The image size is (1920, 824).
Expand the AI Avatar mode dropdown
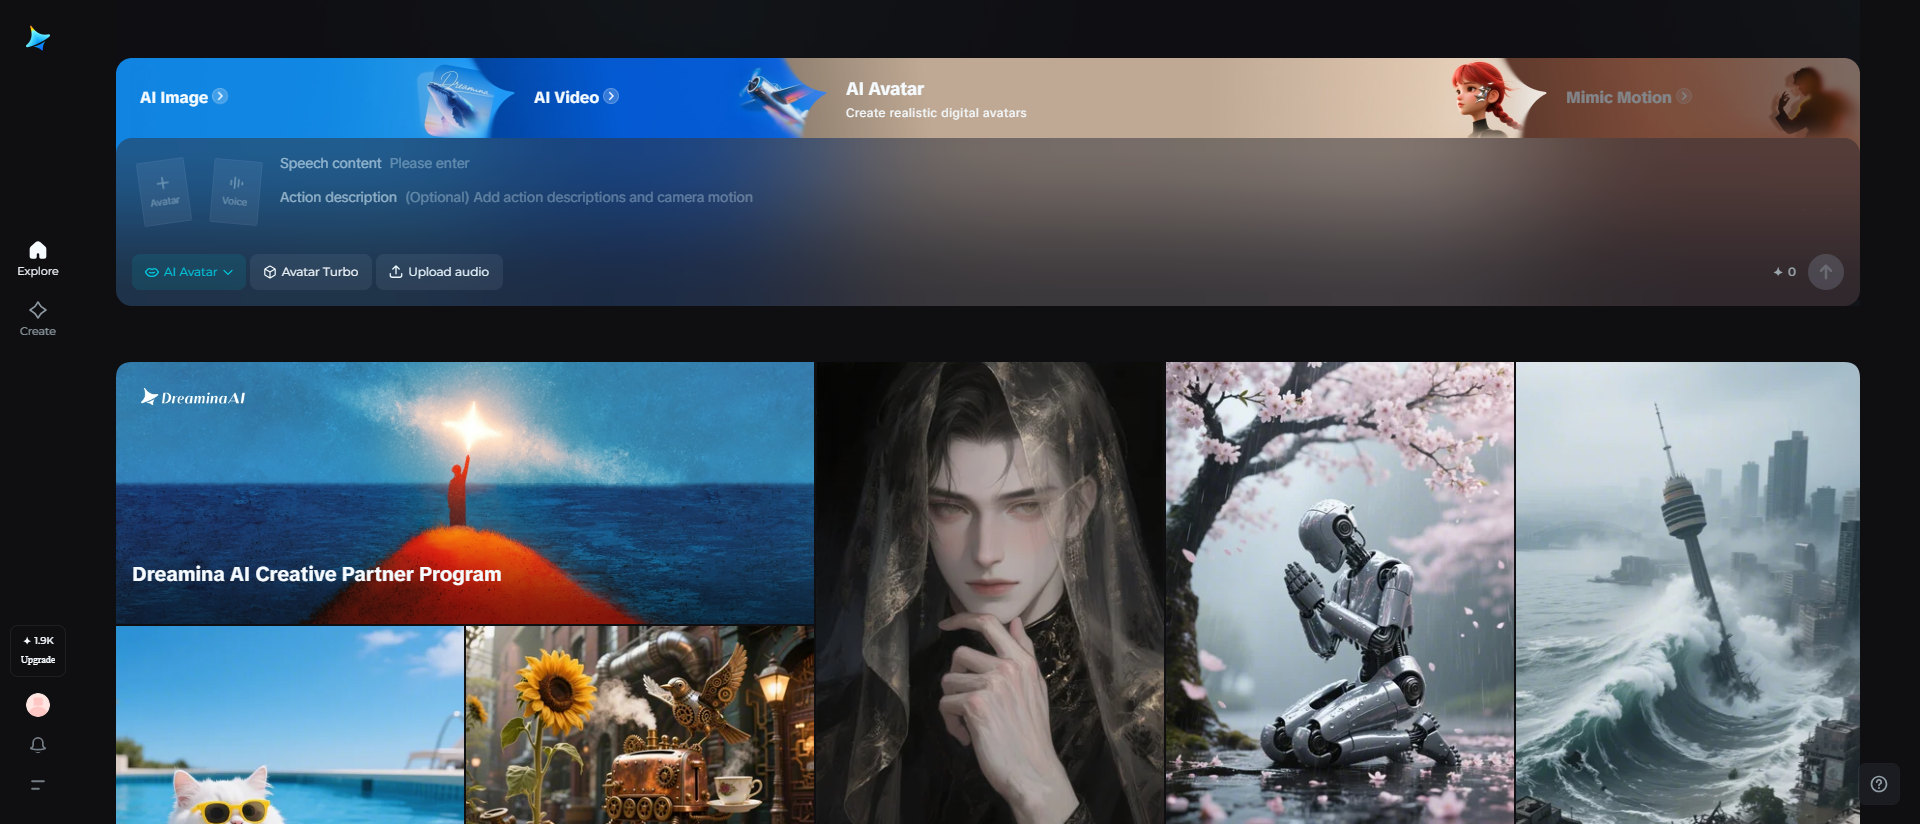[x=189, y=272]
